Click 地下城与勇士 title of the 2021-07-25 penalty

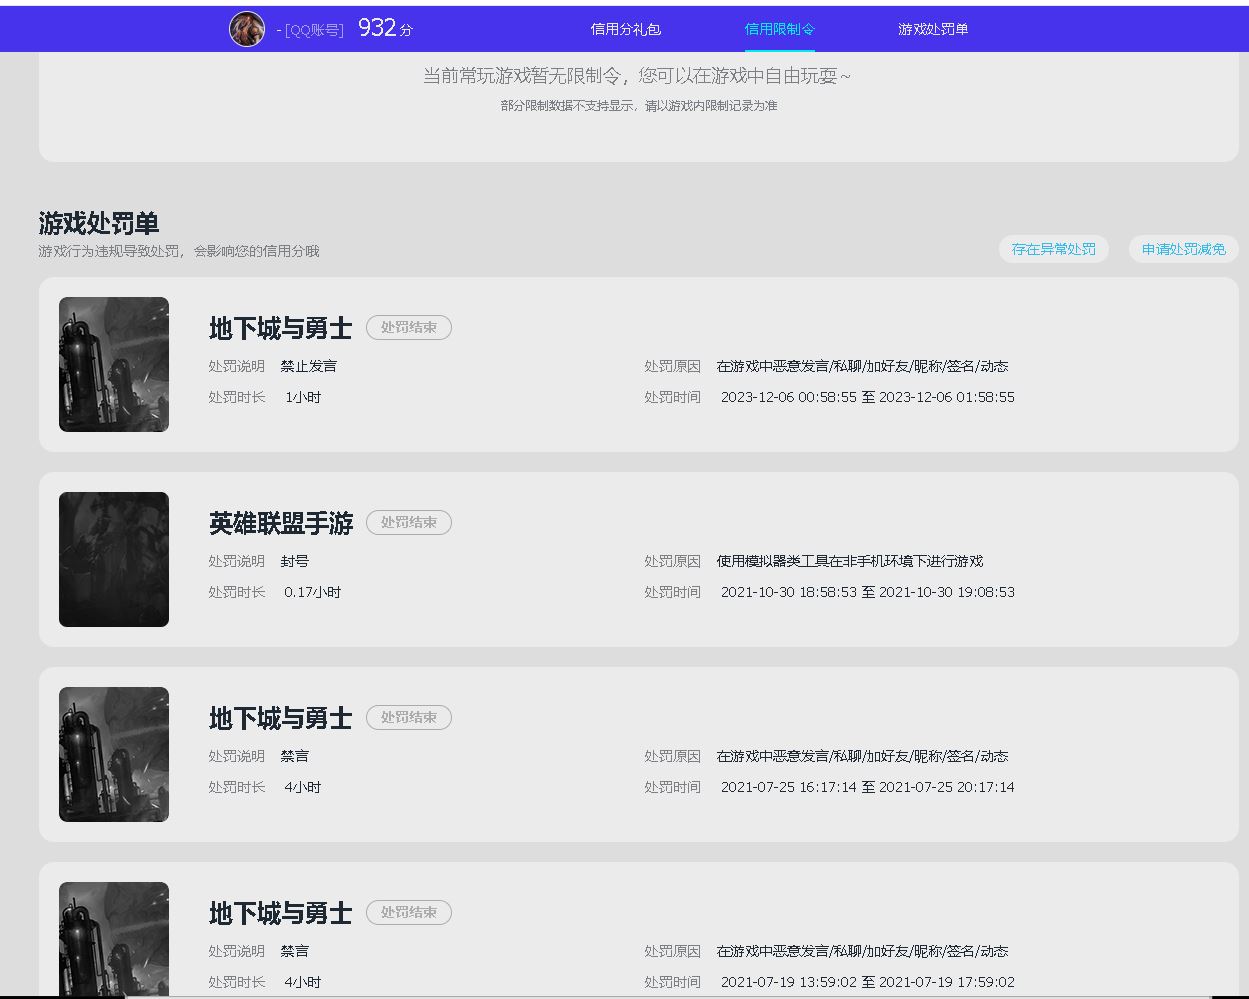(x=280, y=718)
